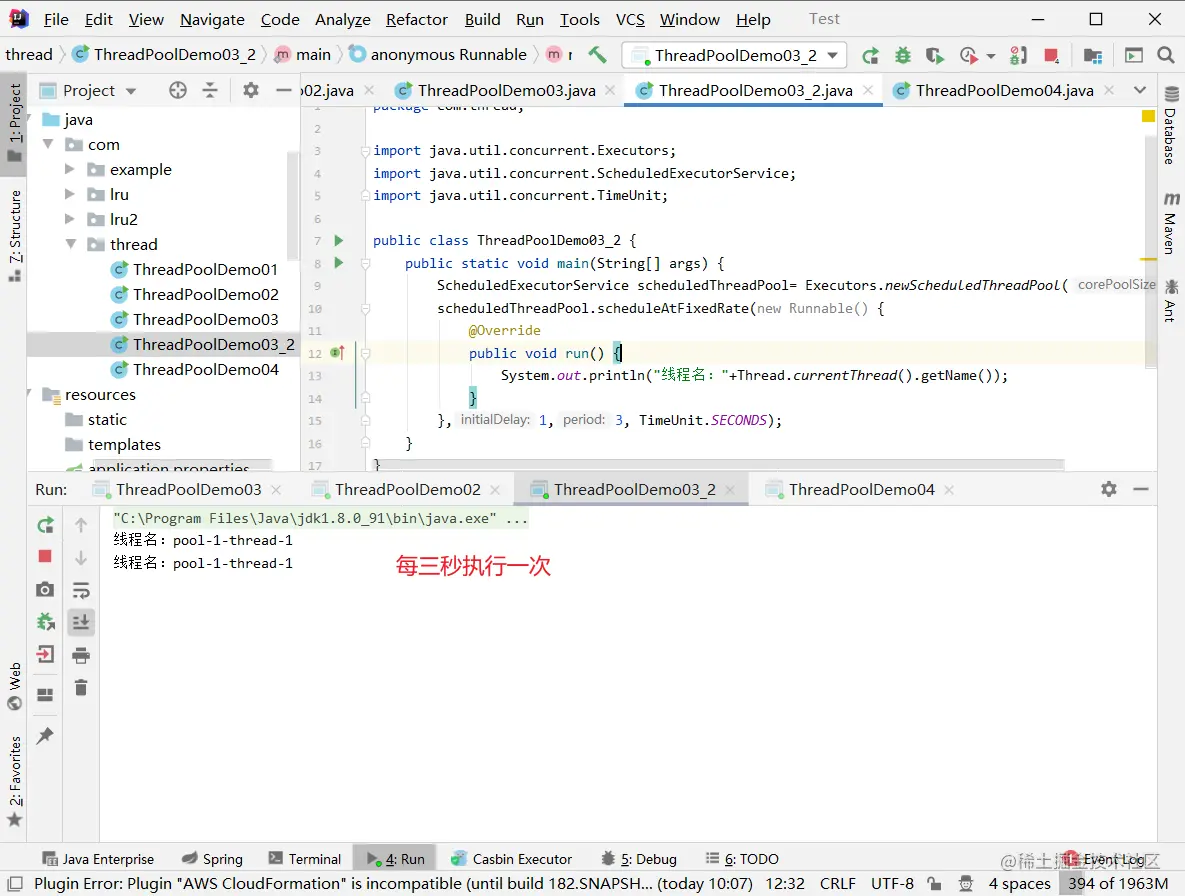The height and width of the screenshot is (896, 1185).
Task: Start debugging with the toolbar bug icon
Action: (x=902, y=55)
